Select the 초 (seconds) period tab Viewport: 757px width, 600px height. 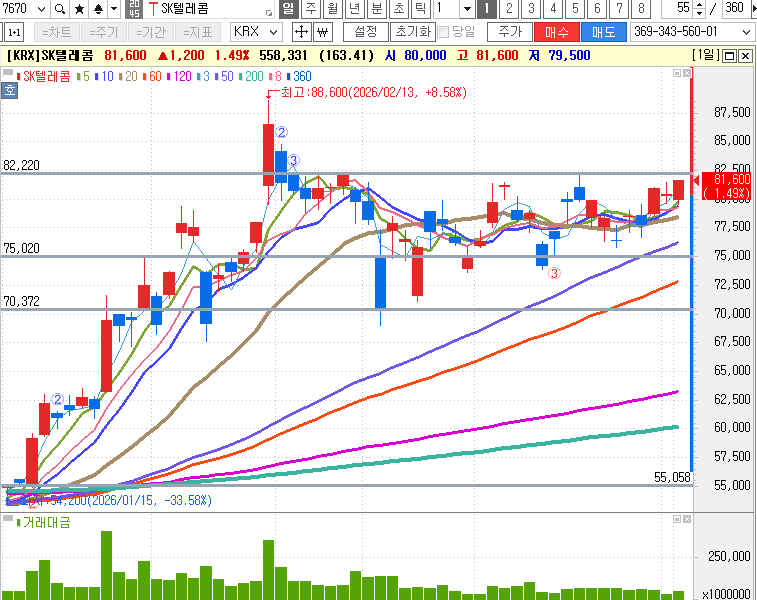click(399, 9)
